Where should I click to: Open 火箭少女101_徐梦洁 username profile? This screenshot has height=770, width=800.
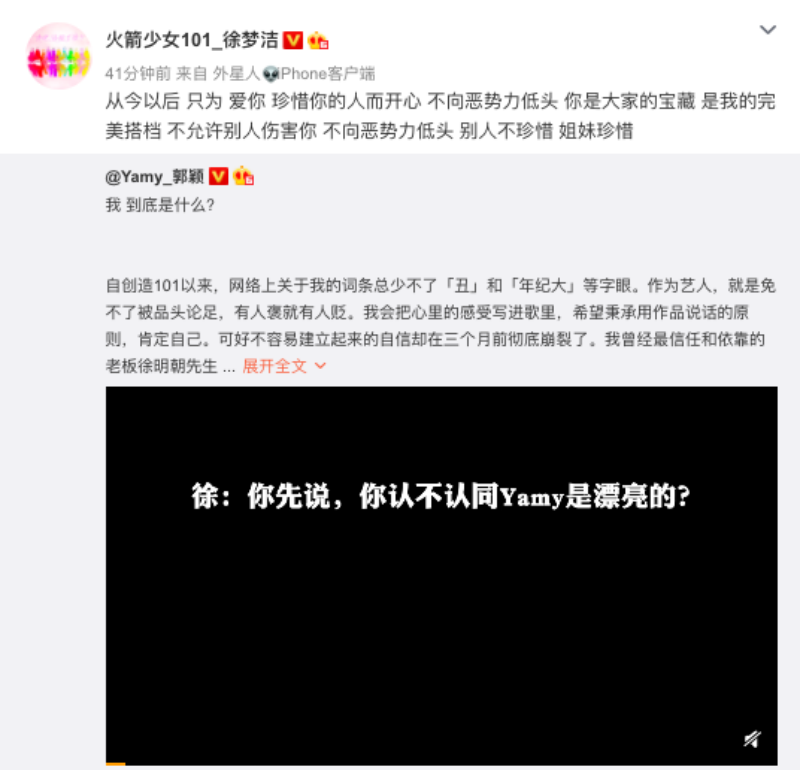click(x=192, y=40)
